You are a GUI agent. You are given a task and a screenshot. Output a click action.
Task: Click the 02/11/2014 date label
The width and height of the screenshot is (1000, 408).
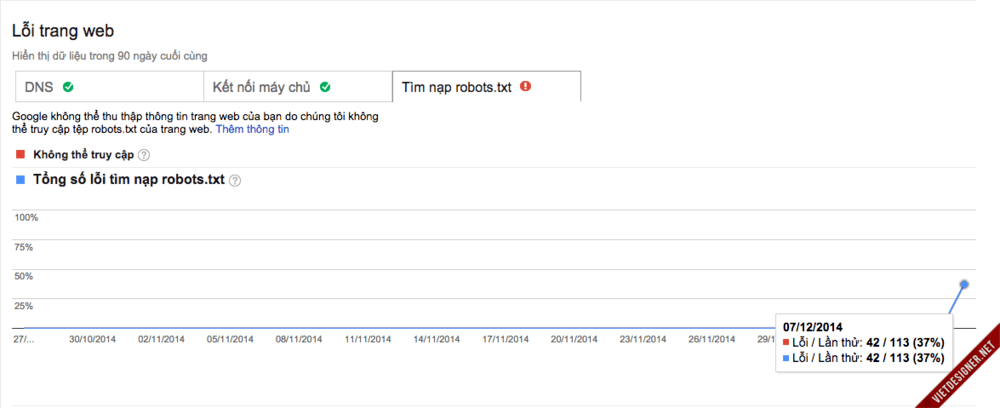point(161,339)
